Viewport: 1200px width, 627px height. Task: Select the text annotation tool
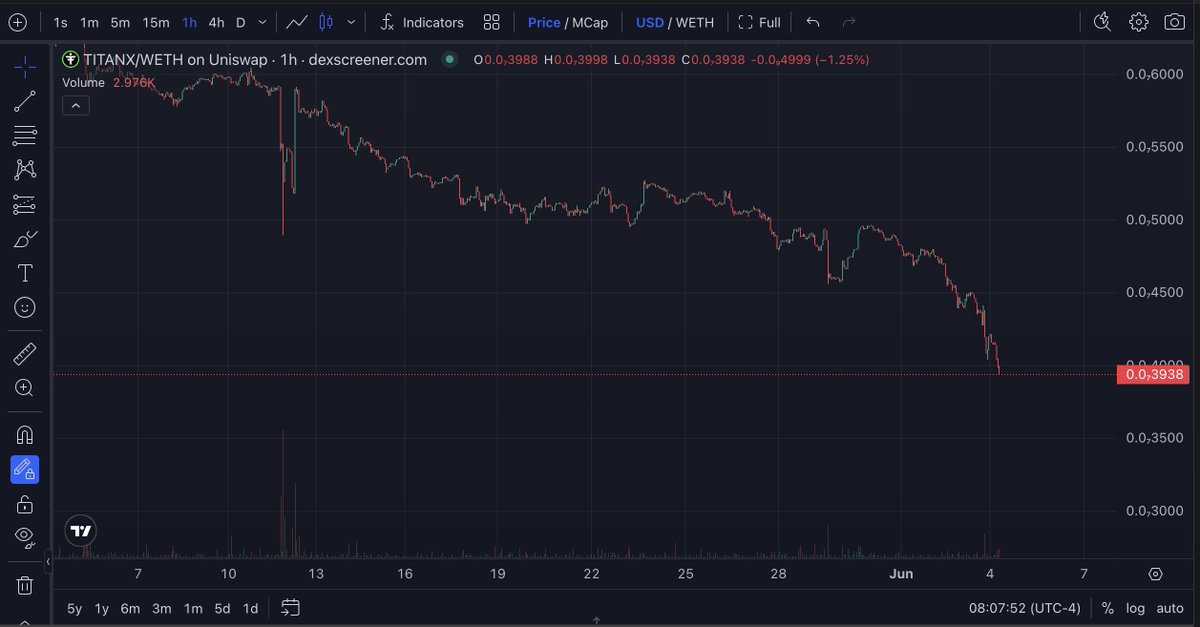(x=25, y=273)
